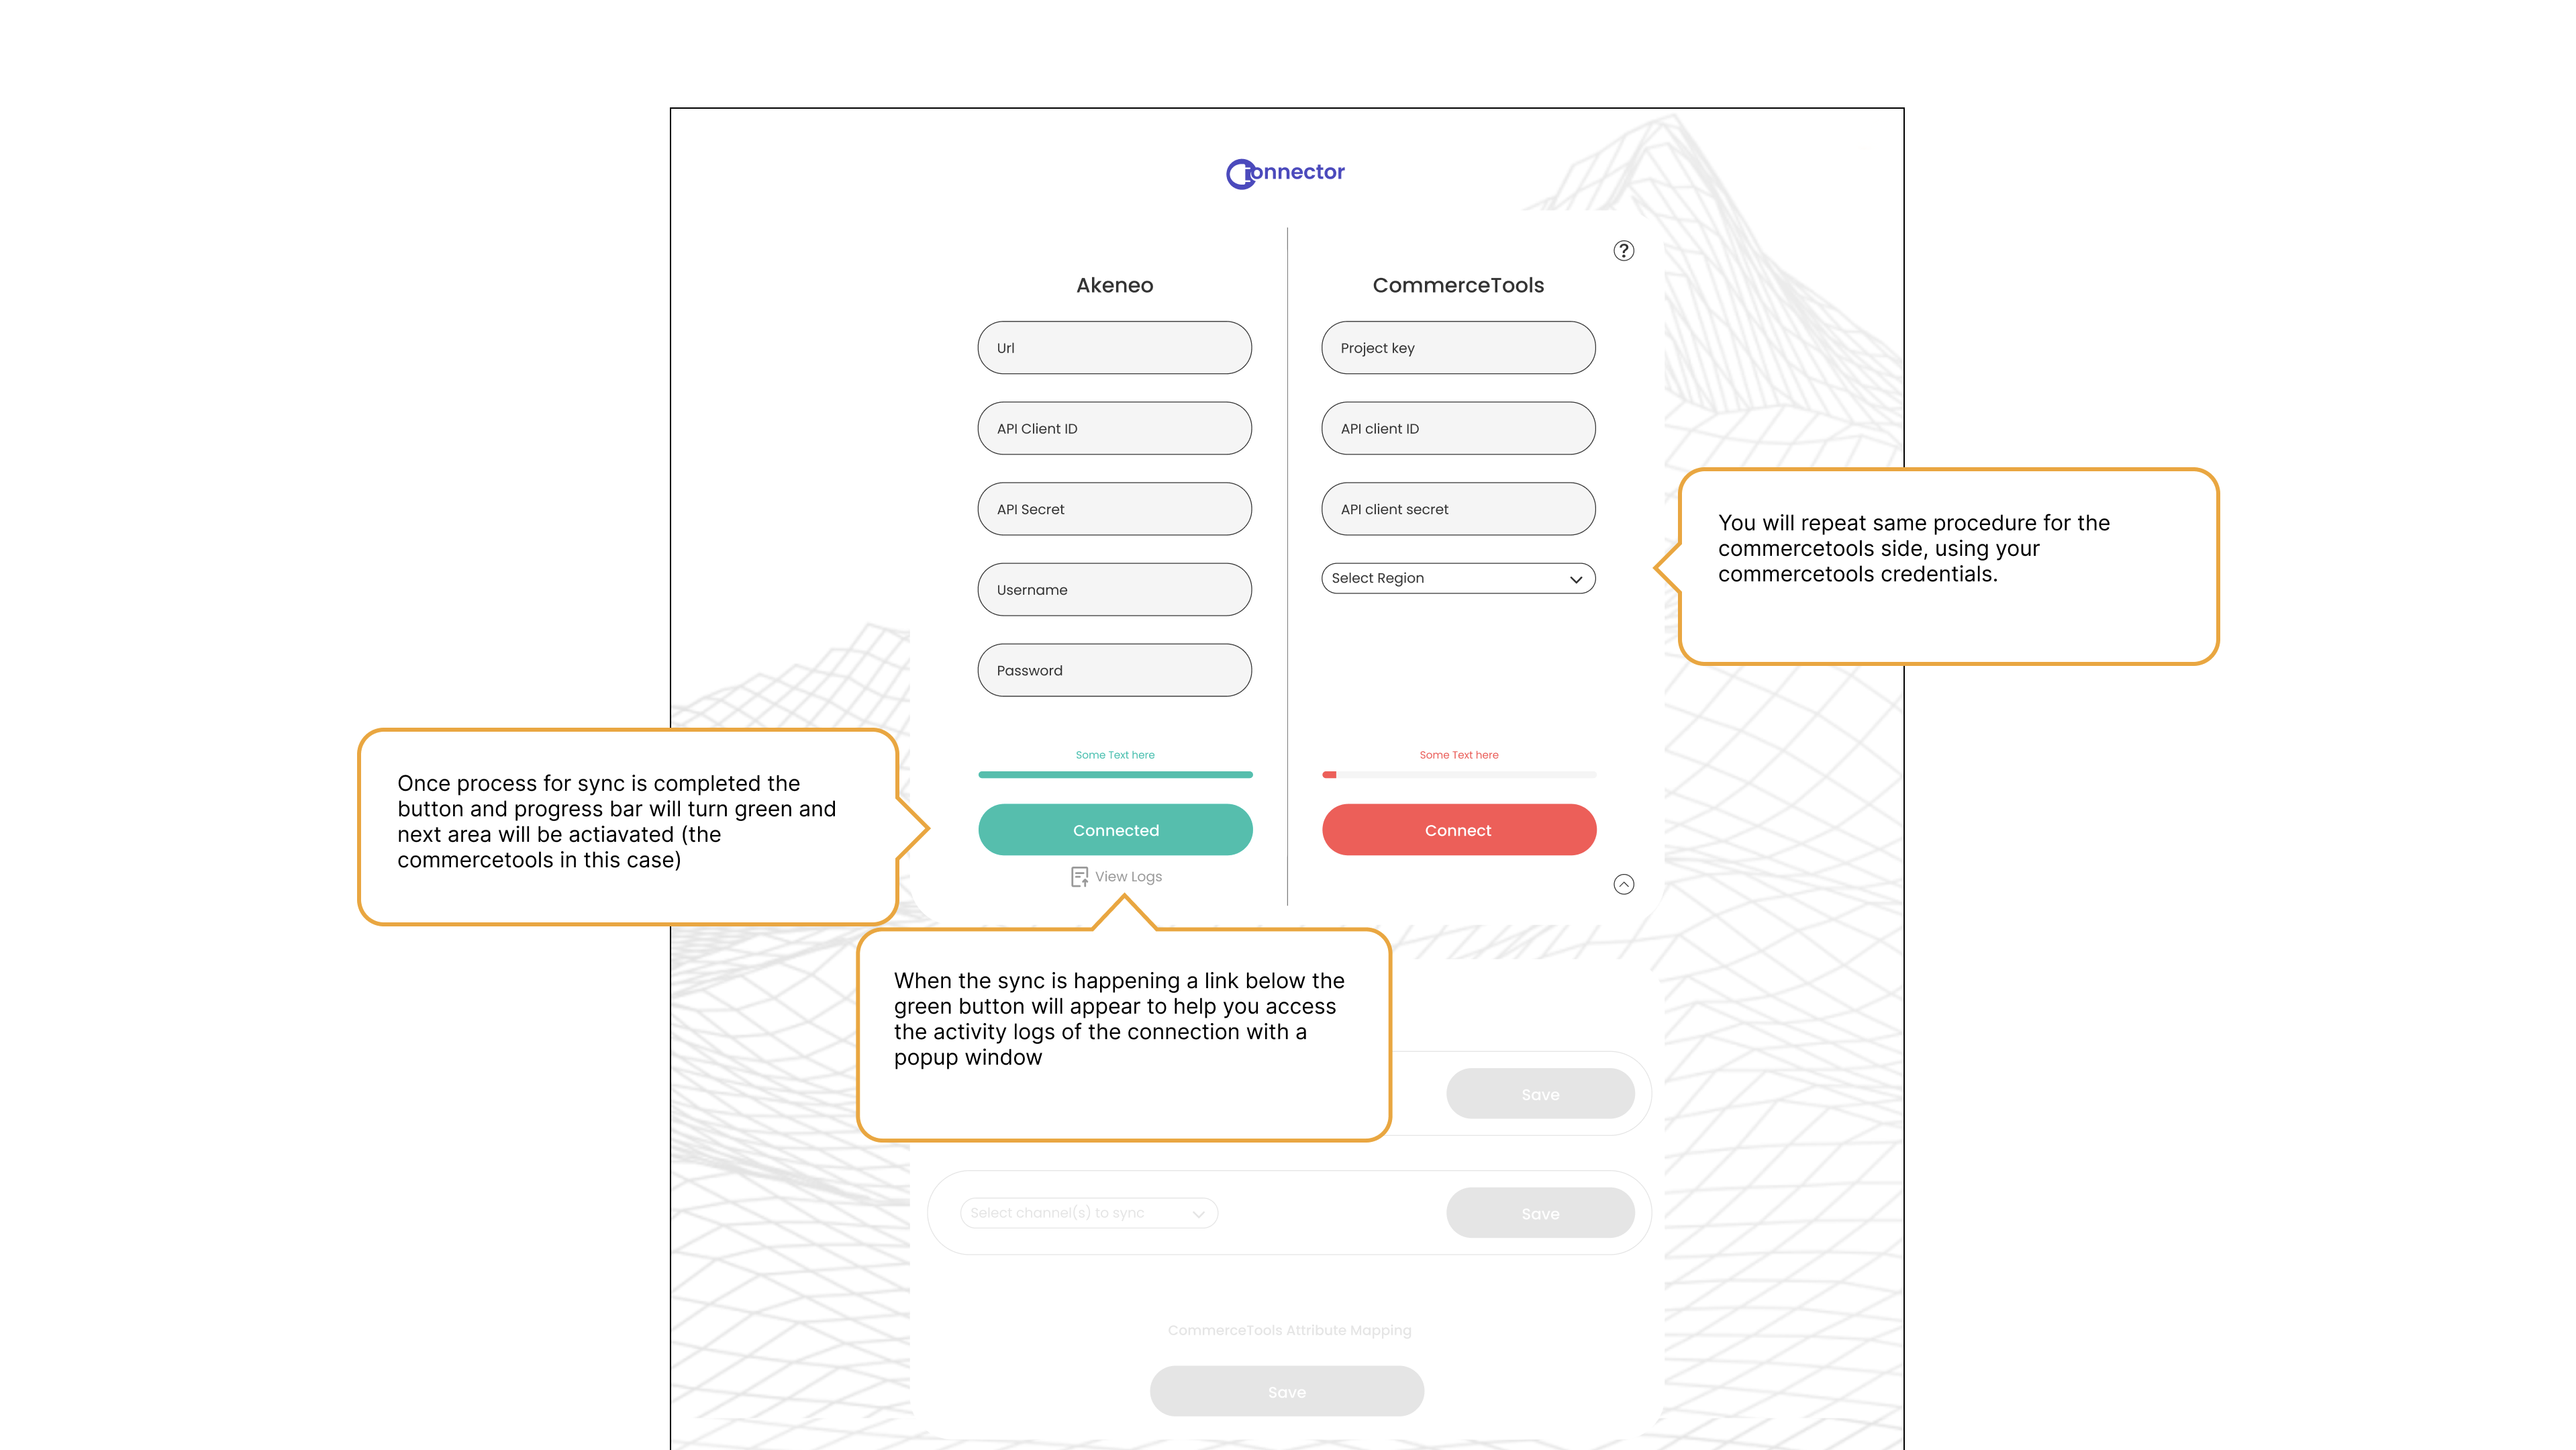The image size is (2576, 1450).
Task: Click the document icon beside View Logs
Action: [1079, 877]
